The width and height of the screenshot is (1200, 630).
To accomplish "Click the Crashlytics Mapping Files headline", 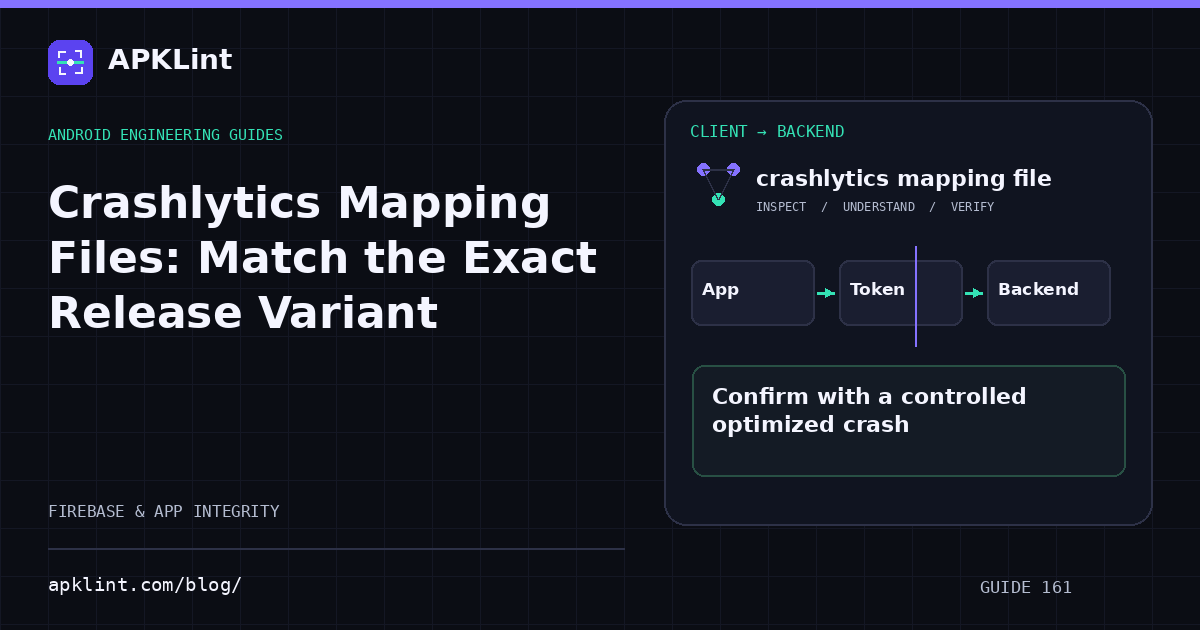I will (x=322, y=258).
